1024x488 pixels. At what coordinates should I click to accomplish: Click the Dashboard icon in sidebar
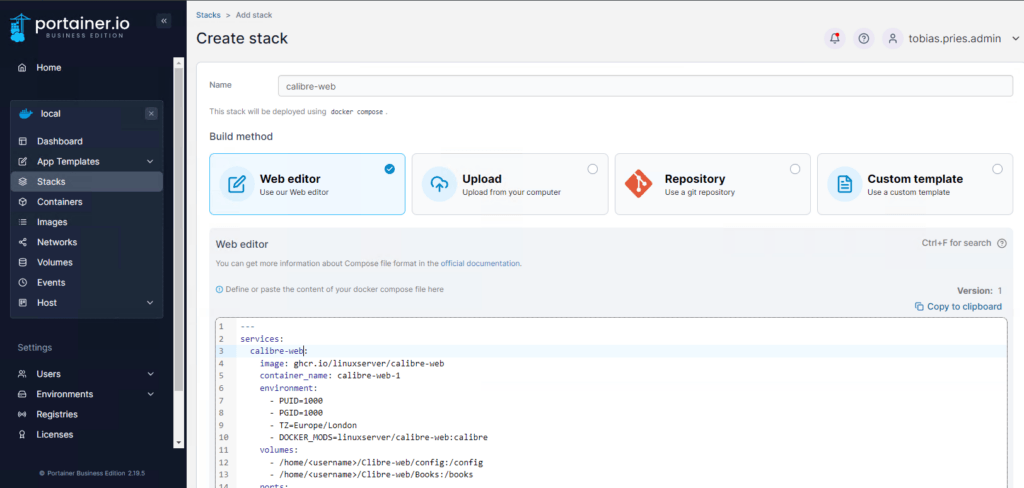pyautogui.click(x=23, y=141)
